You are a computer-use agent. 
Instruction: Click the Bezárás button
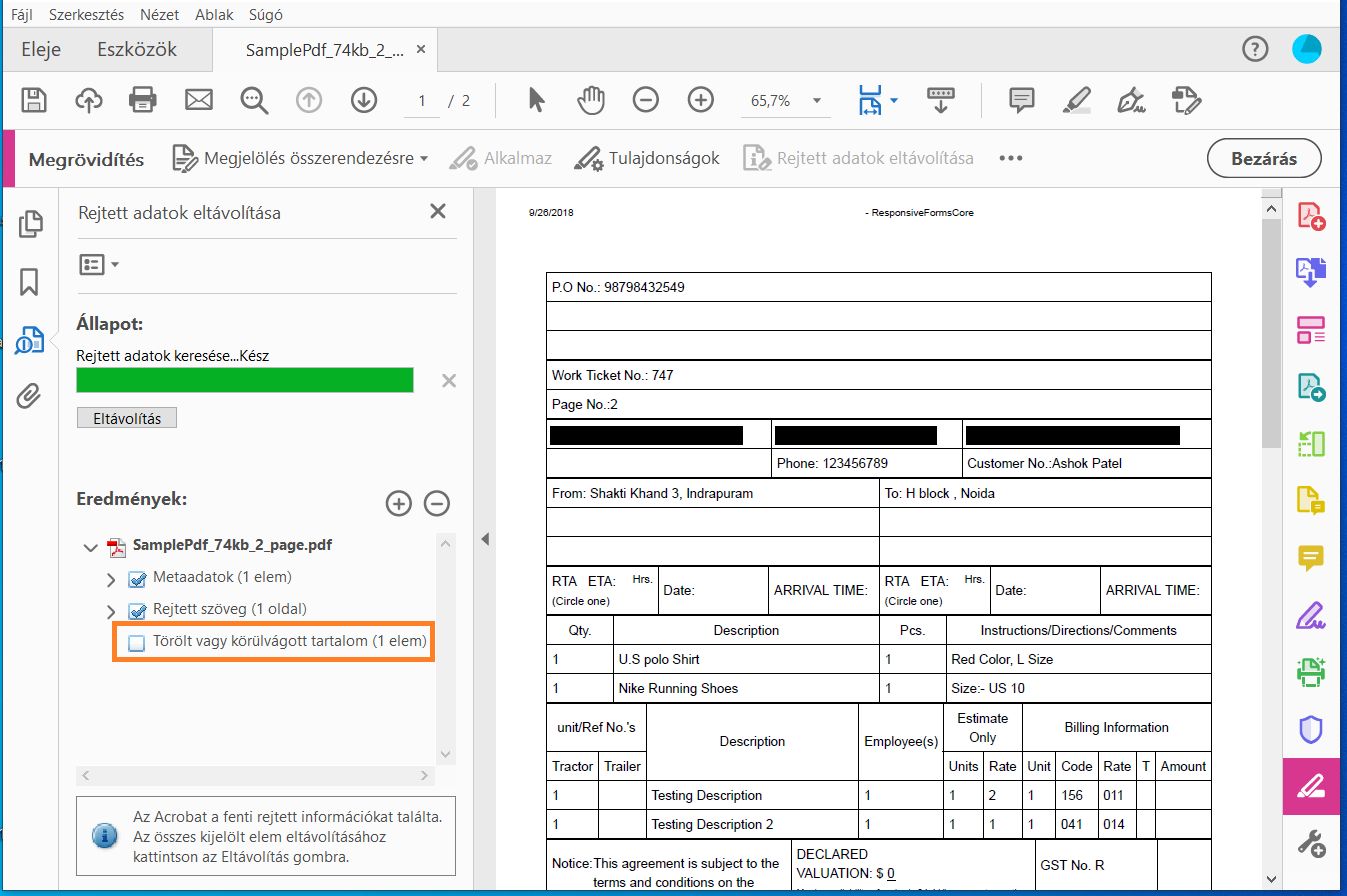(x=1264, y=158)
